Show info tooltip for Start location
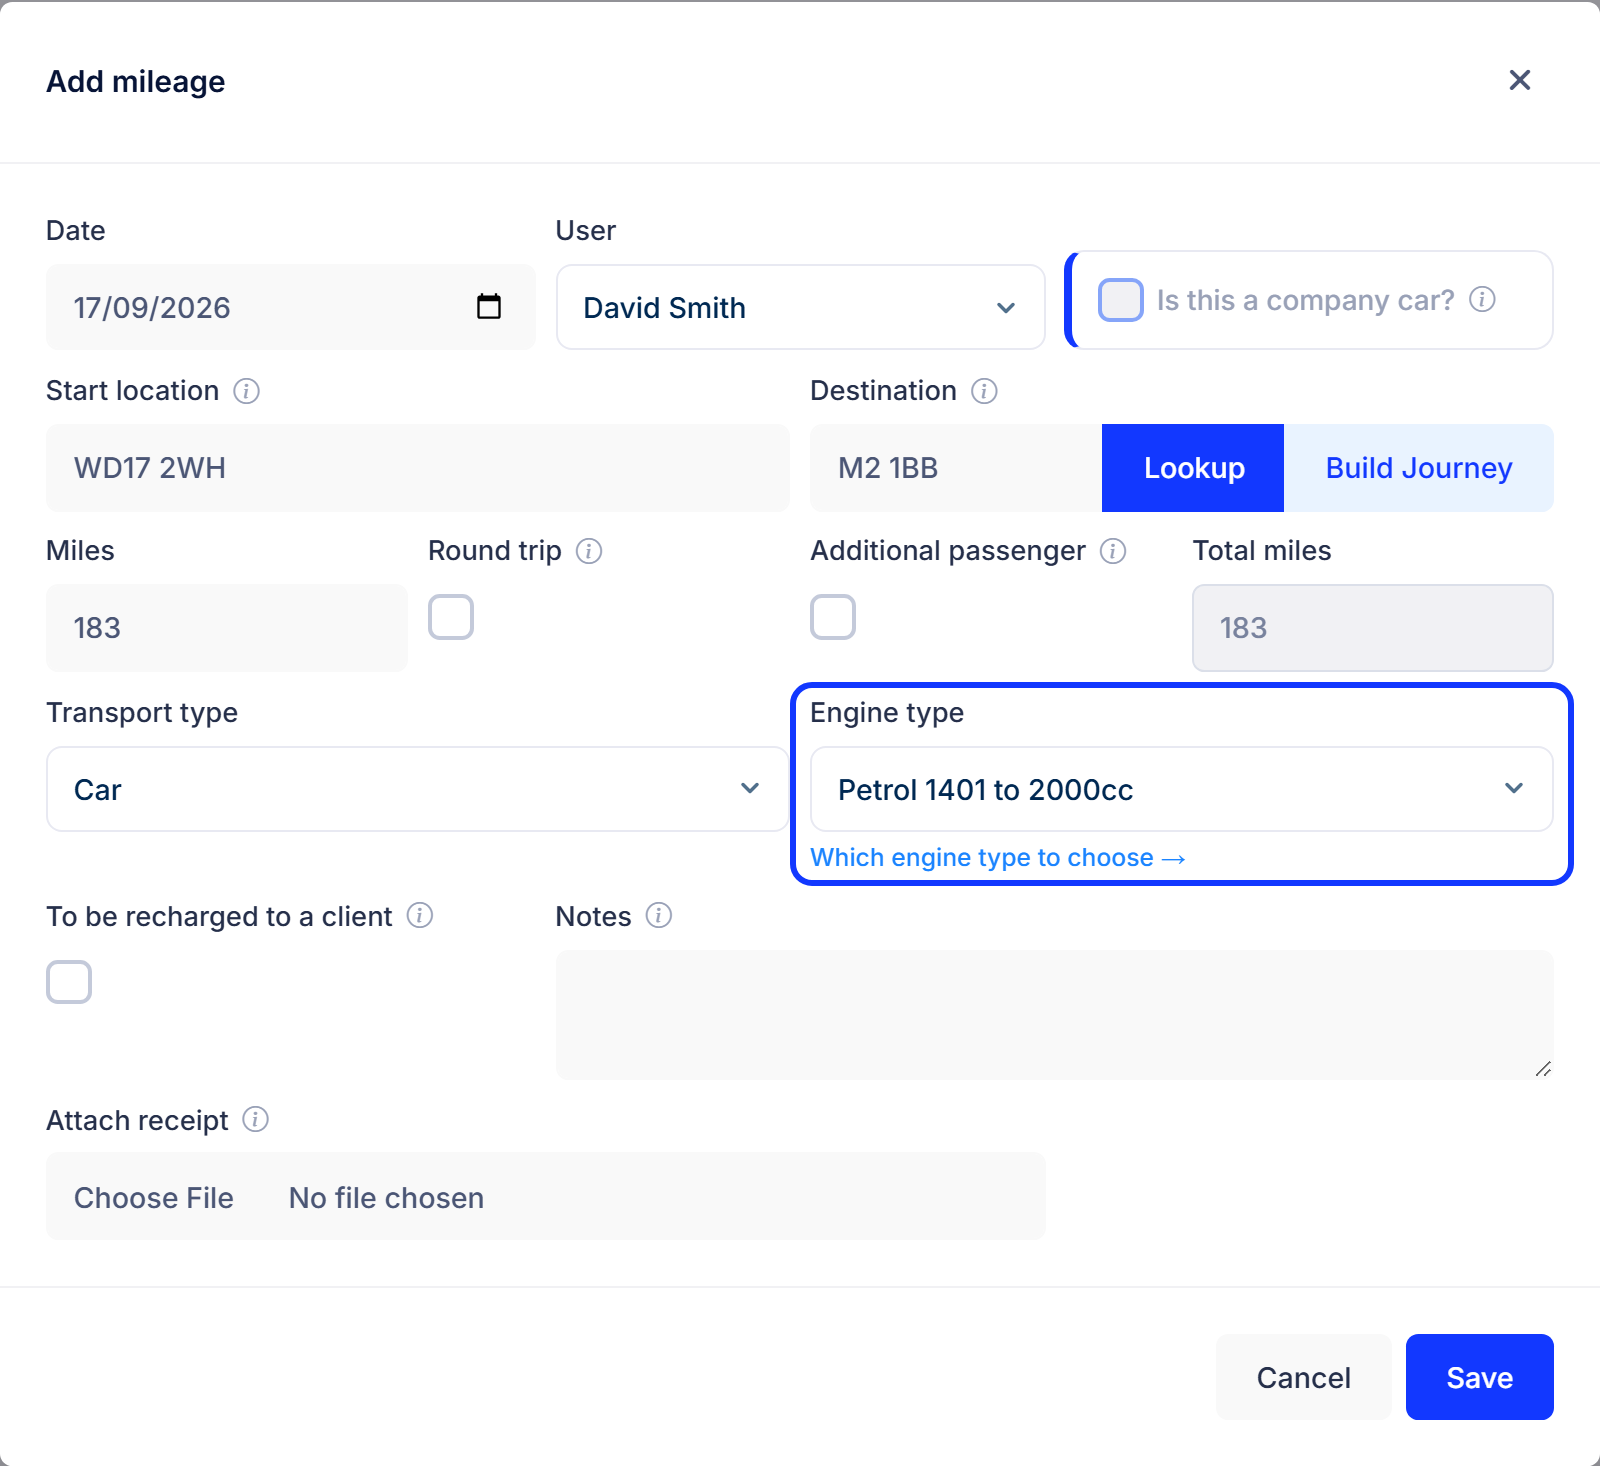This screenshot has width=1600, height=1466. click(x=246, y=391)
